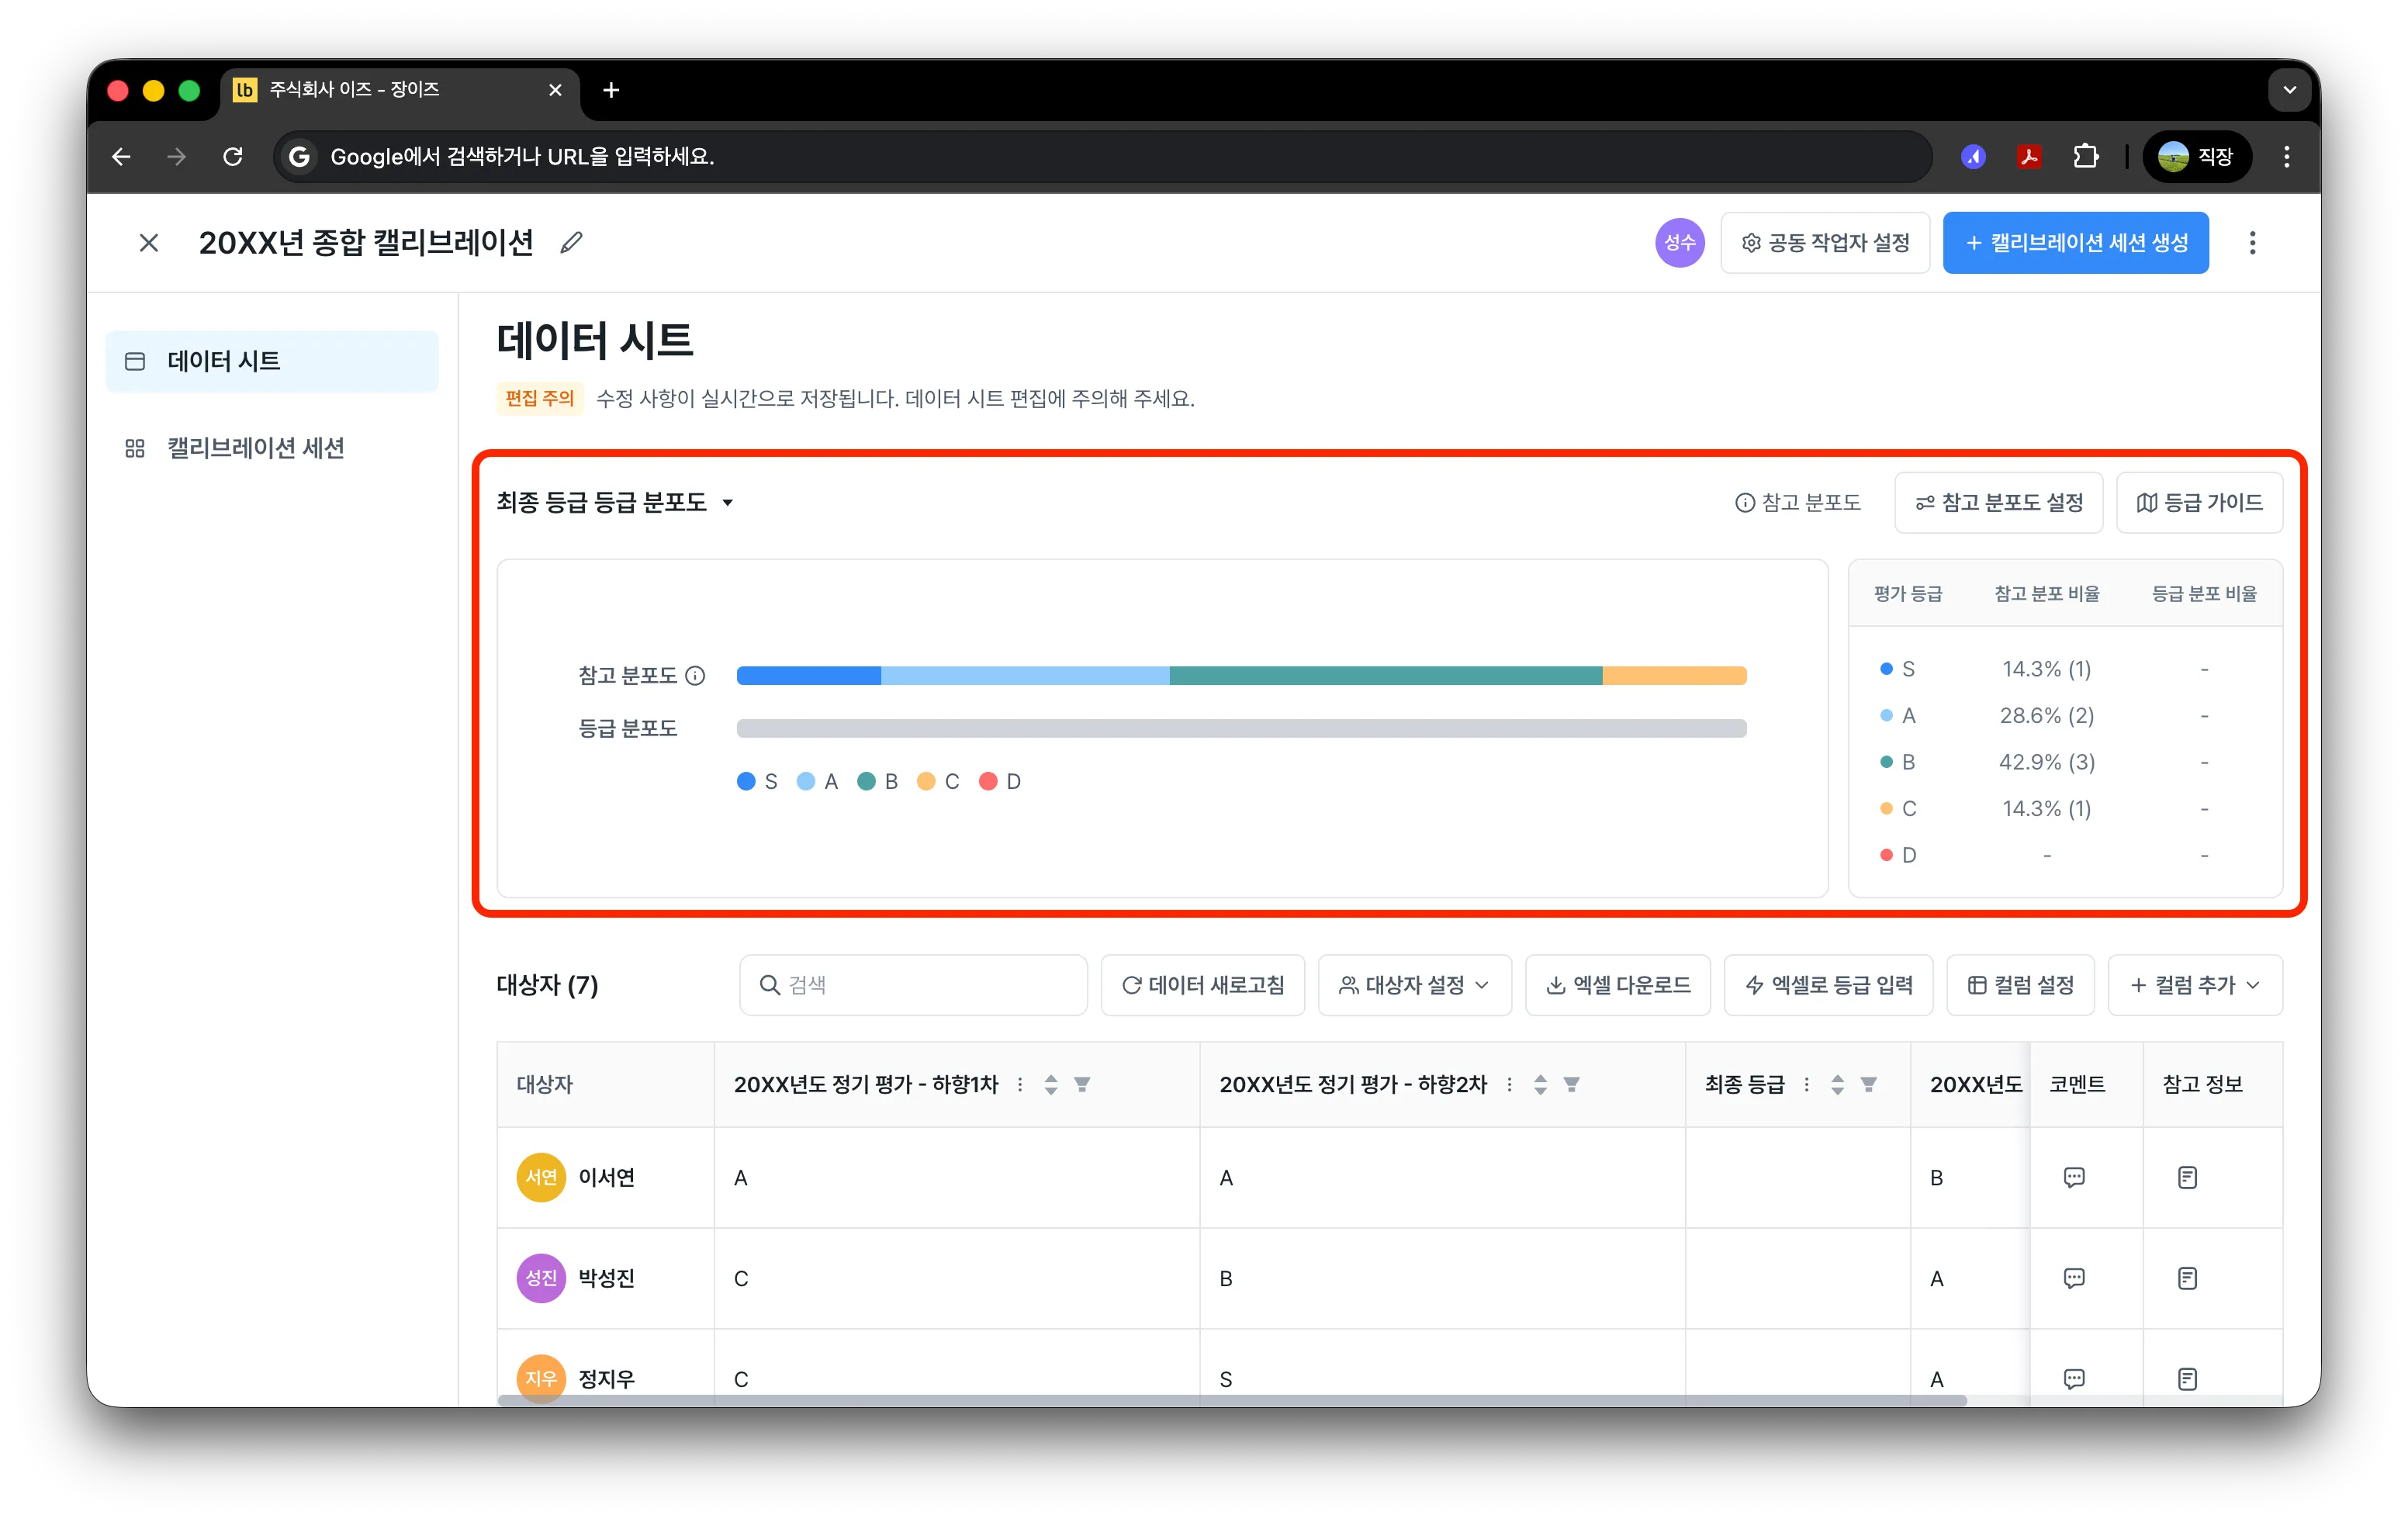Select the 데이터 시트 sidebar item
The width and height of the screenshot is (2408, 1522).
tap(272, 361)
